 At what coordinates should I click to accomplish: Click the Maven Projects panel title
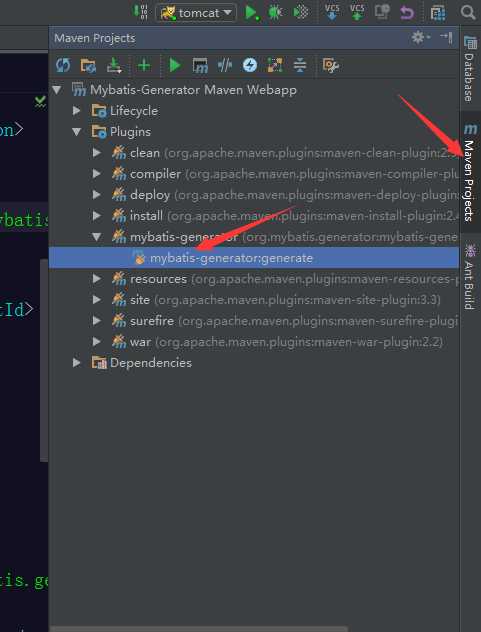pos(94,38)
